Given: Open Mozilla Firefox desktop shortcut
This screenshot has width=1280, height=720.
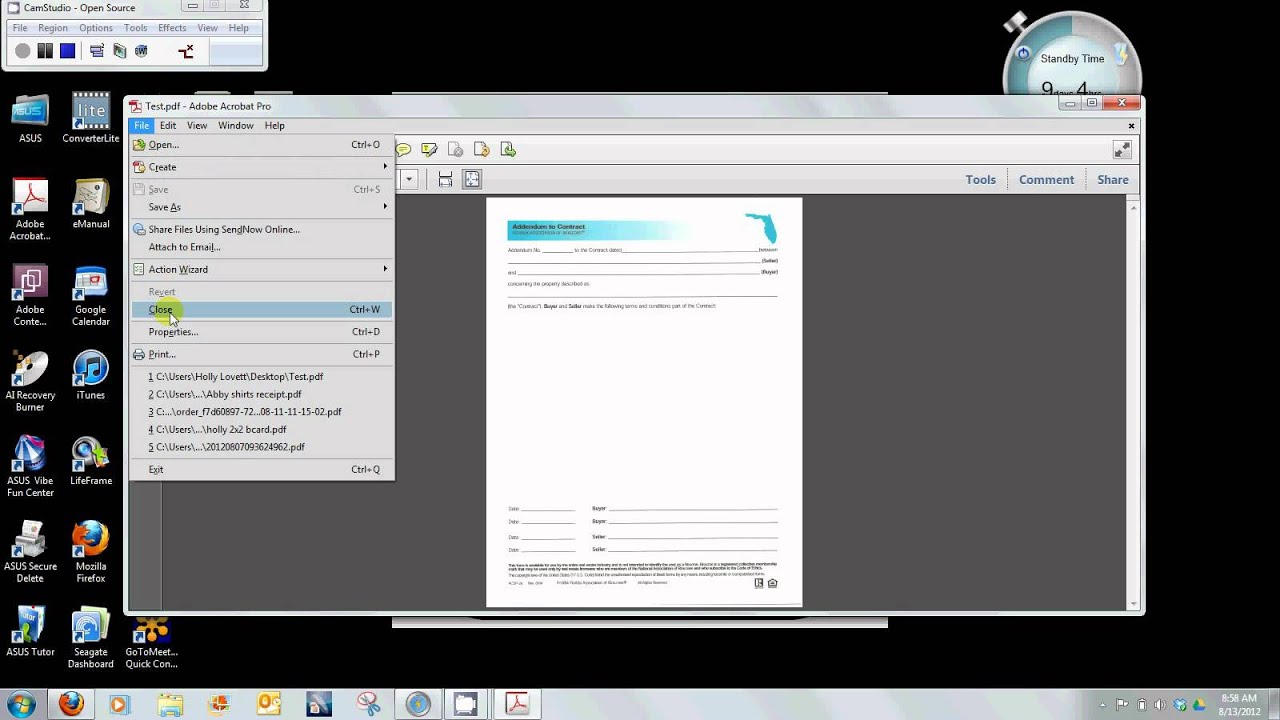Looking at the screenshot, I should click(x=90, y=553).
